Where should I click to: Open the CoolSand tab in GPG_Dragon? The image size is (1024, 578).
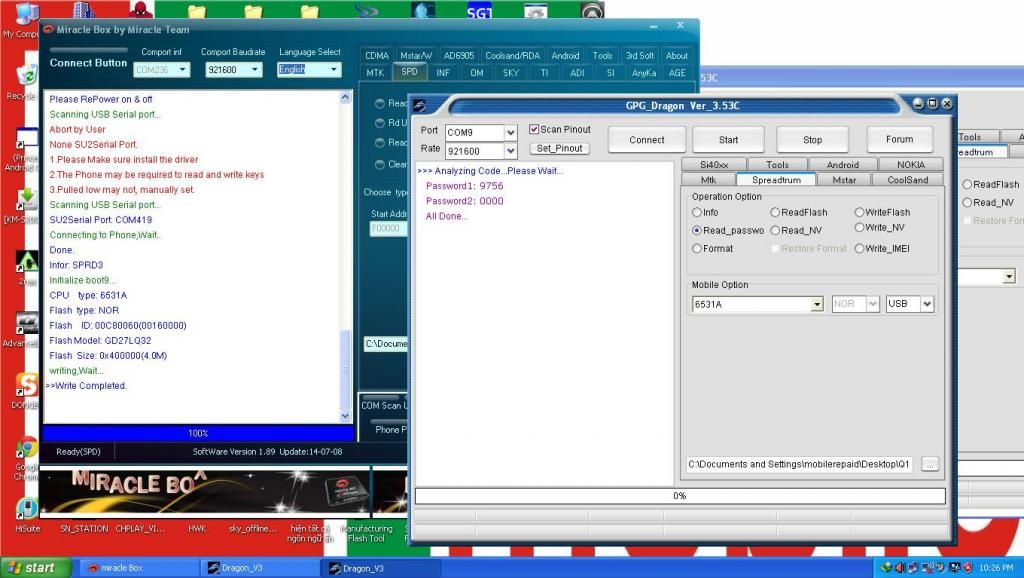tap(908, 180)
